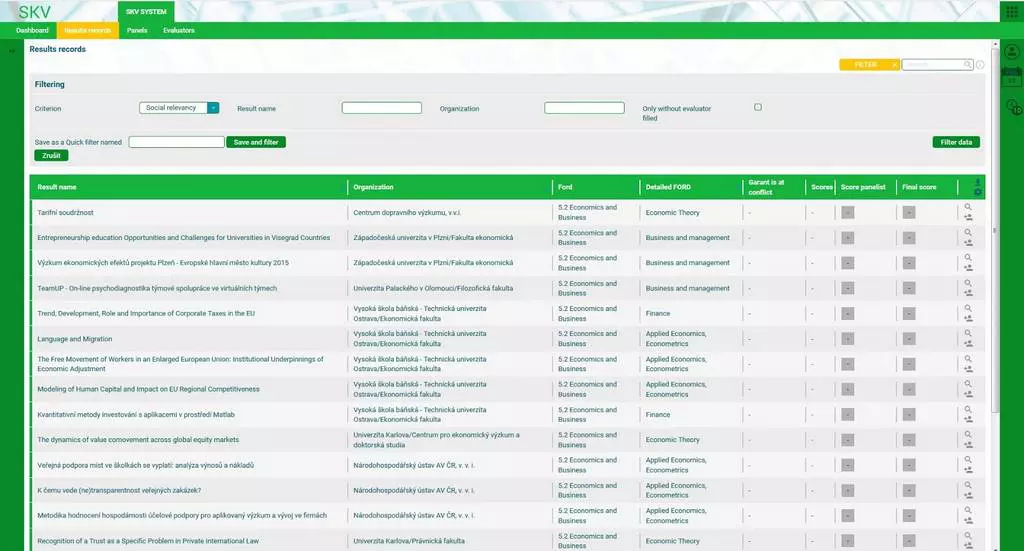Switch to the Dashboard tab
This screenshot has width=1024, height=551.
pyautogui.click(x=32, y=31)
